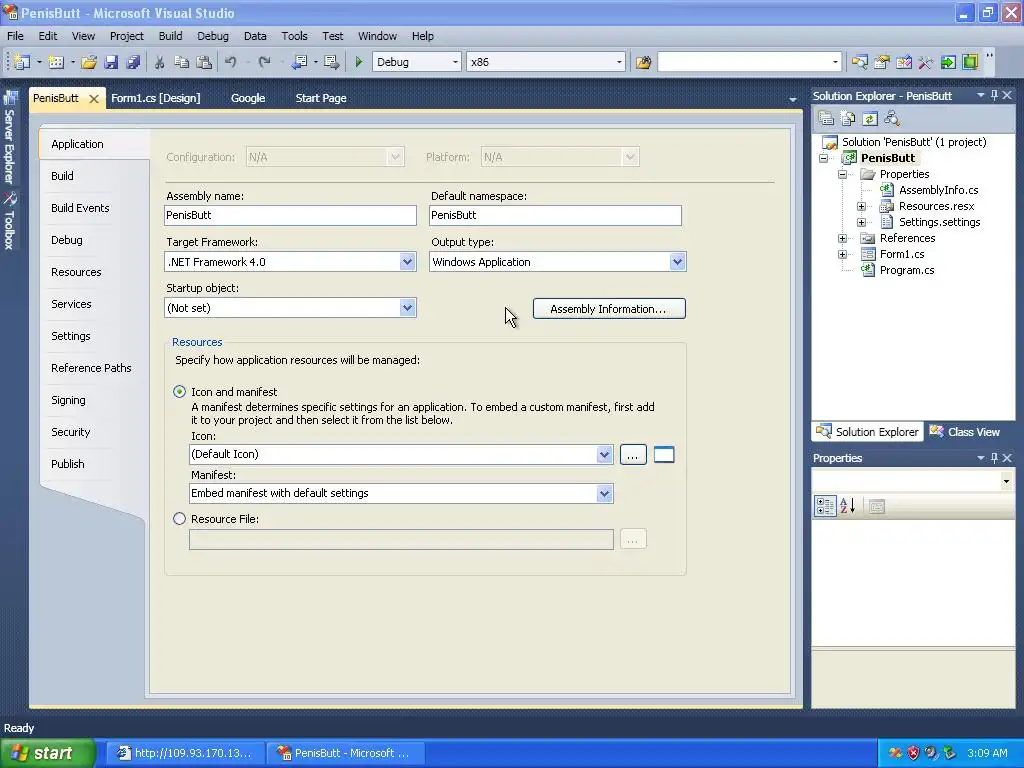Open the Toolbox toolbar icon with crossed tools
The image size is (1024, 768).
925,62
